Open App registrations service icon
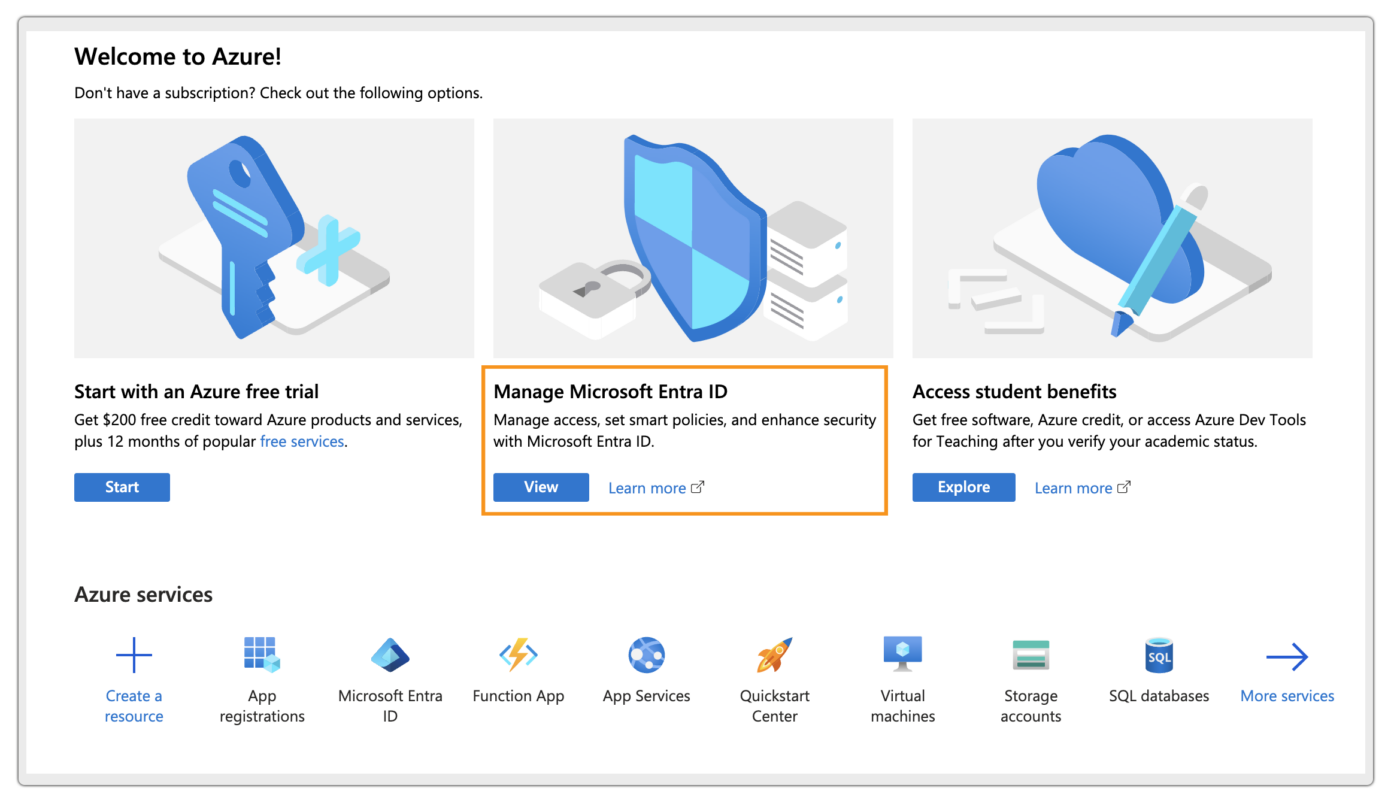This screenshot has width=1394, height=800. 262,655
